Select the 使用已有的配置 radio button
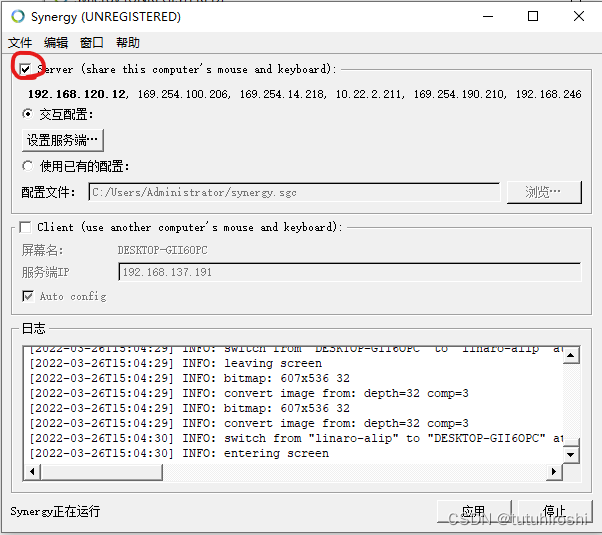This screenshot has width=602, height=535. point(27,166)
